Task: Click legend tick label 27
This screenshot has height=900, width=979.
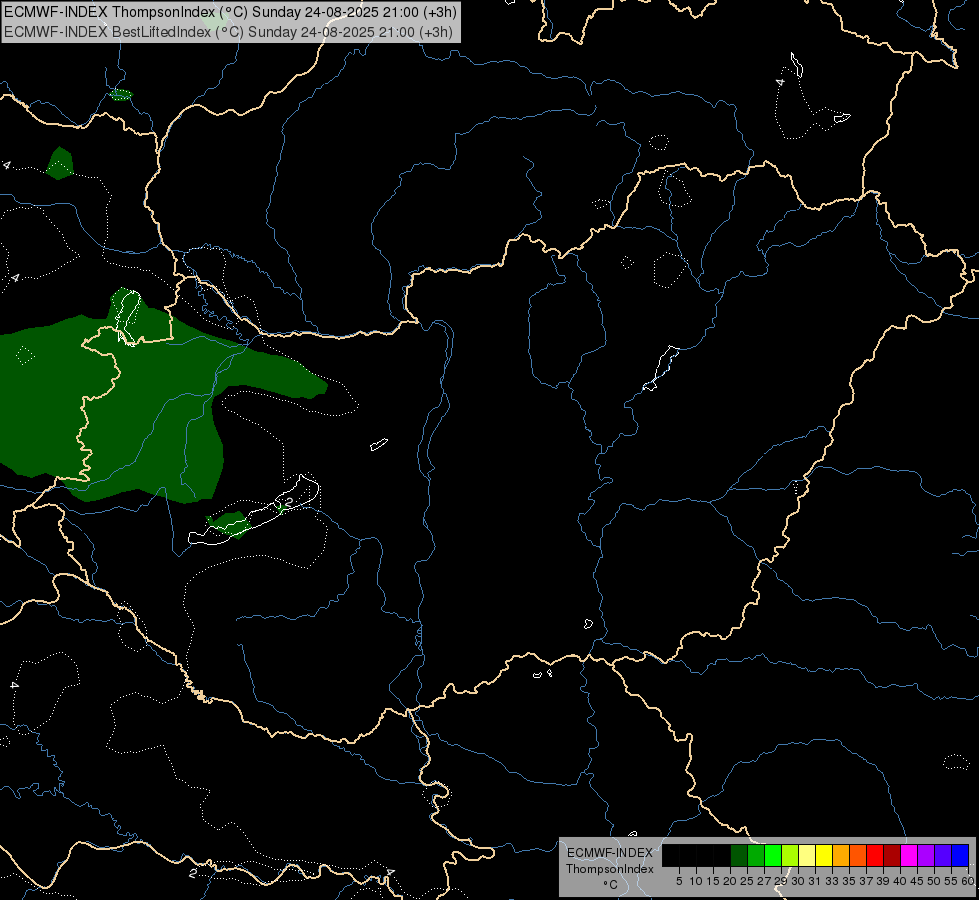Action: pyautogui.click(x=764, y=881)
